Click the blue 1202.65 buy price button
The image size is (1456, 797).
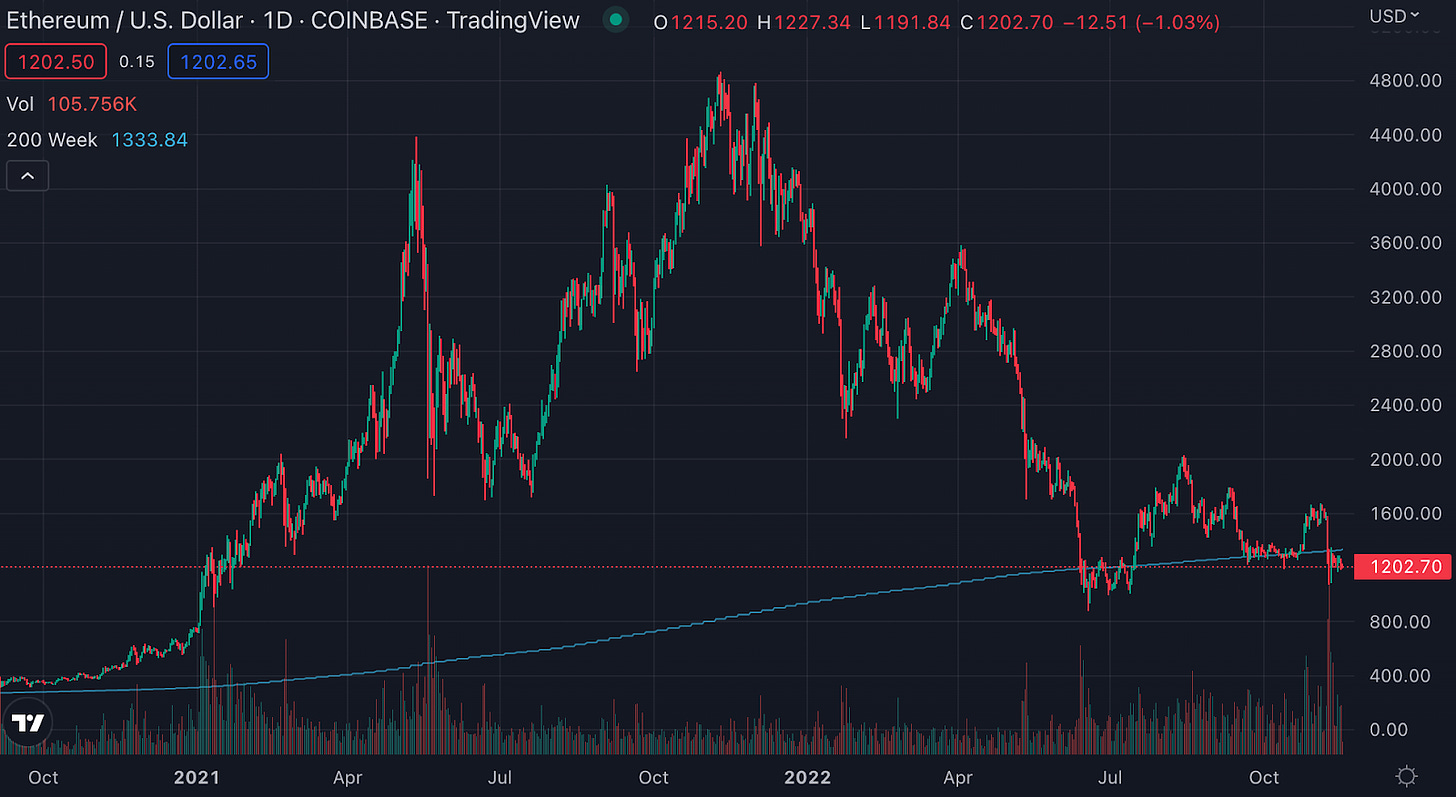(218, 62)
